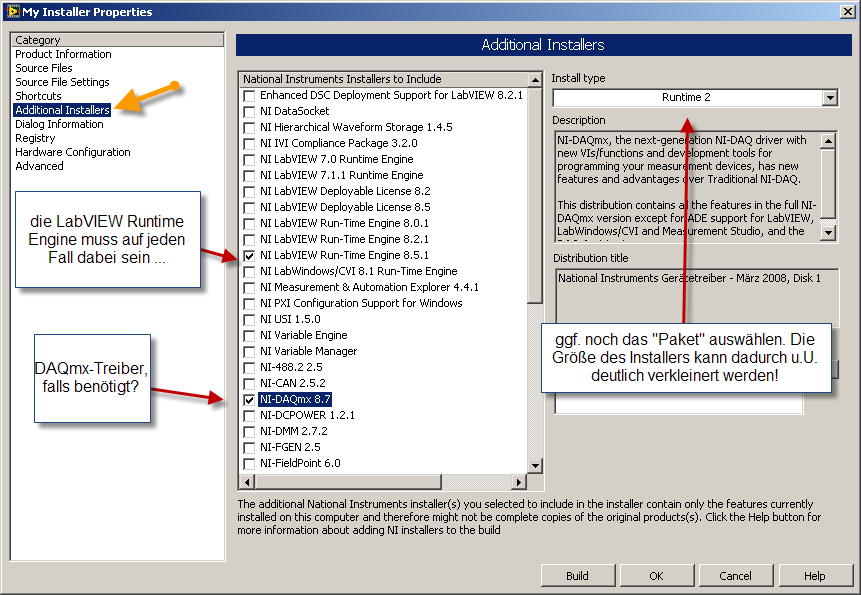Enable NI-FGEN 2.5 checkbox
Viewport: 861px width, 595px height.
point(249,448)
